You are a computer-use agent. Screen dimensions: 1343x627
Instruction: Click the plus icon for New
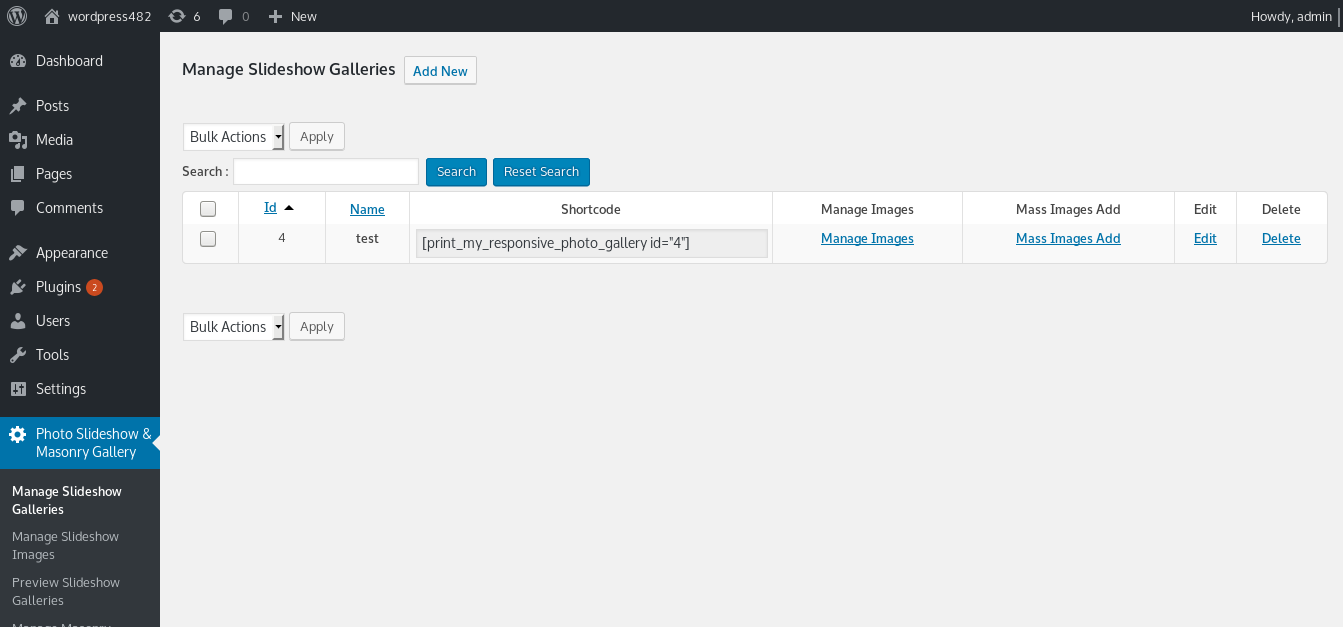276,16
